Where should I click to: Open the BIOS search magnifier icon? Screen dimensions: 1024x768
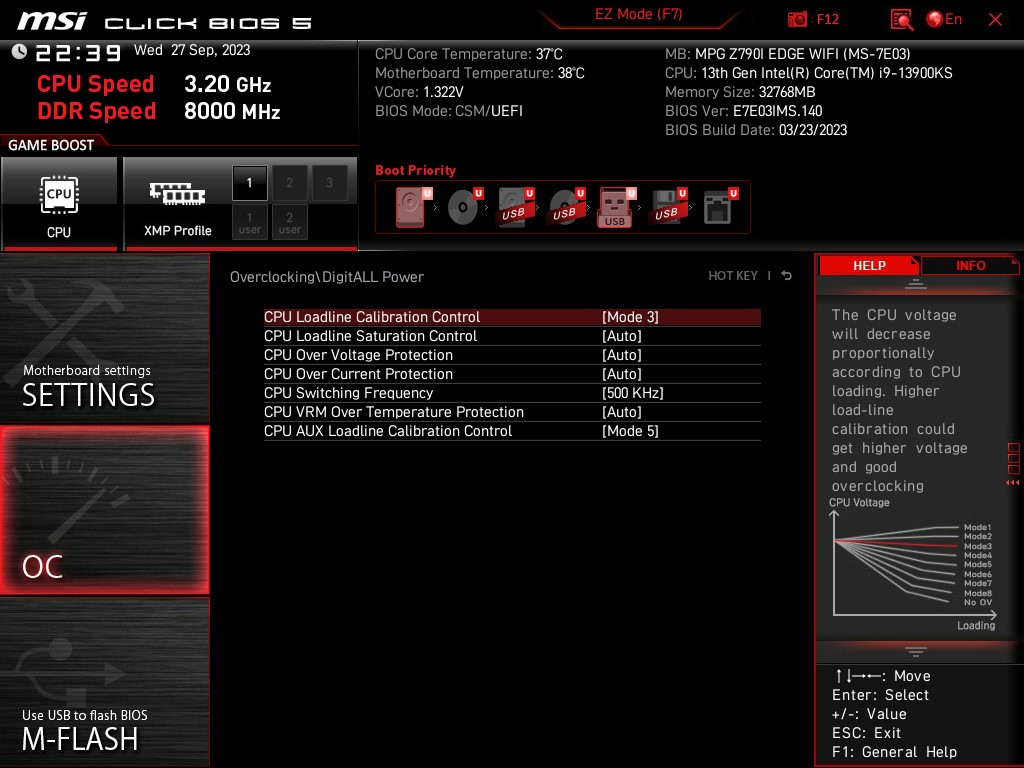tap(901, 19)
